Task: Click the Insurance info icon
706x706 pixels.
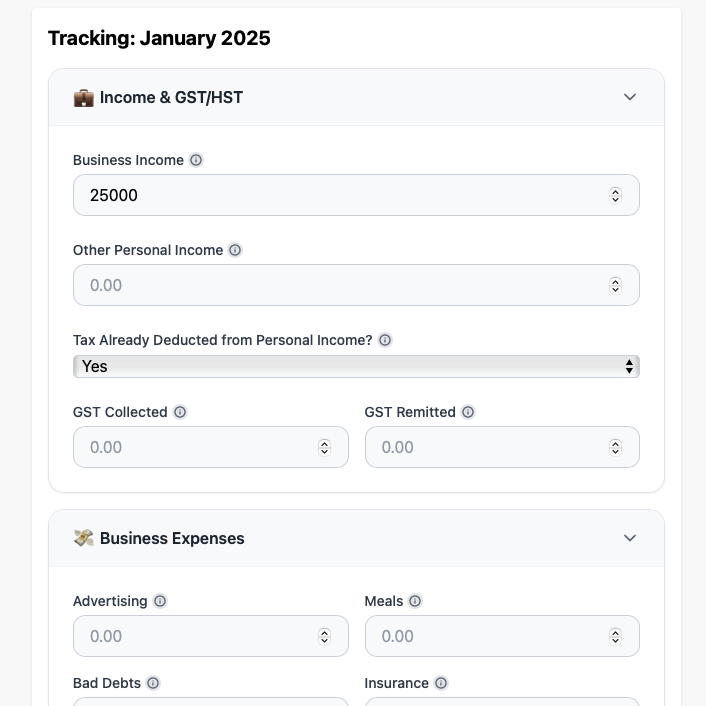Action: (x=441, y=683)
